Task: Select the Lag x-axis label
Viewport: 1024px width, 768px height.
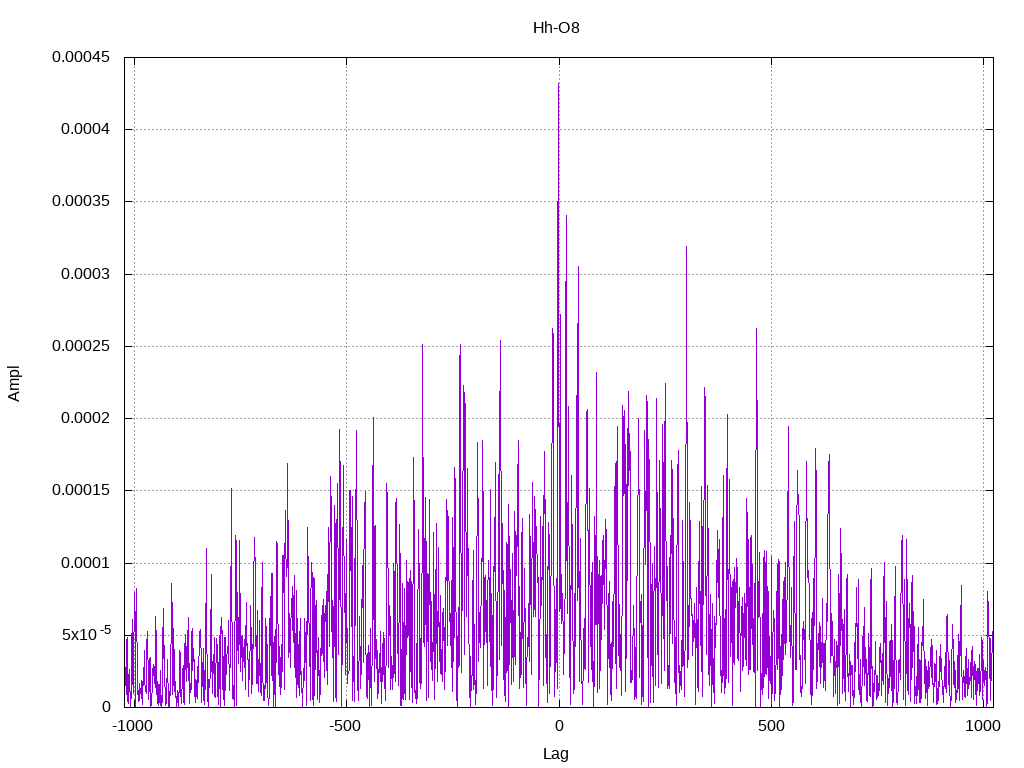Action: [x=556, y=754]
